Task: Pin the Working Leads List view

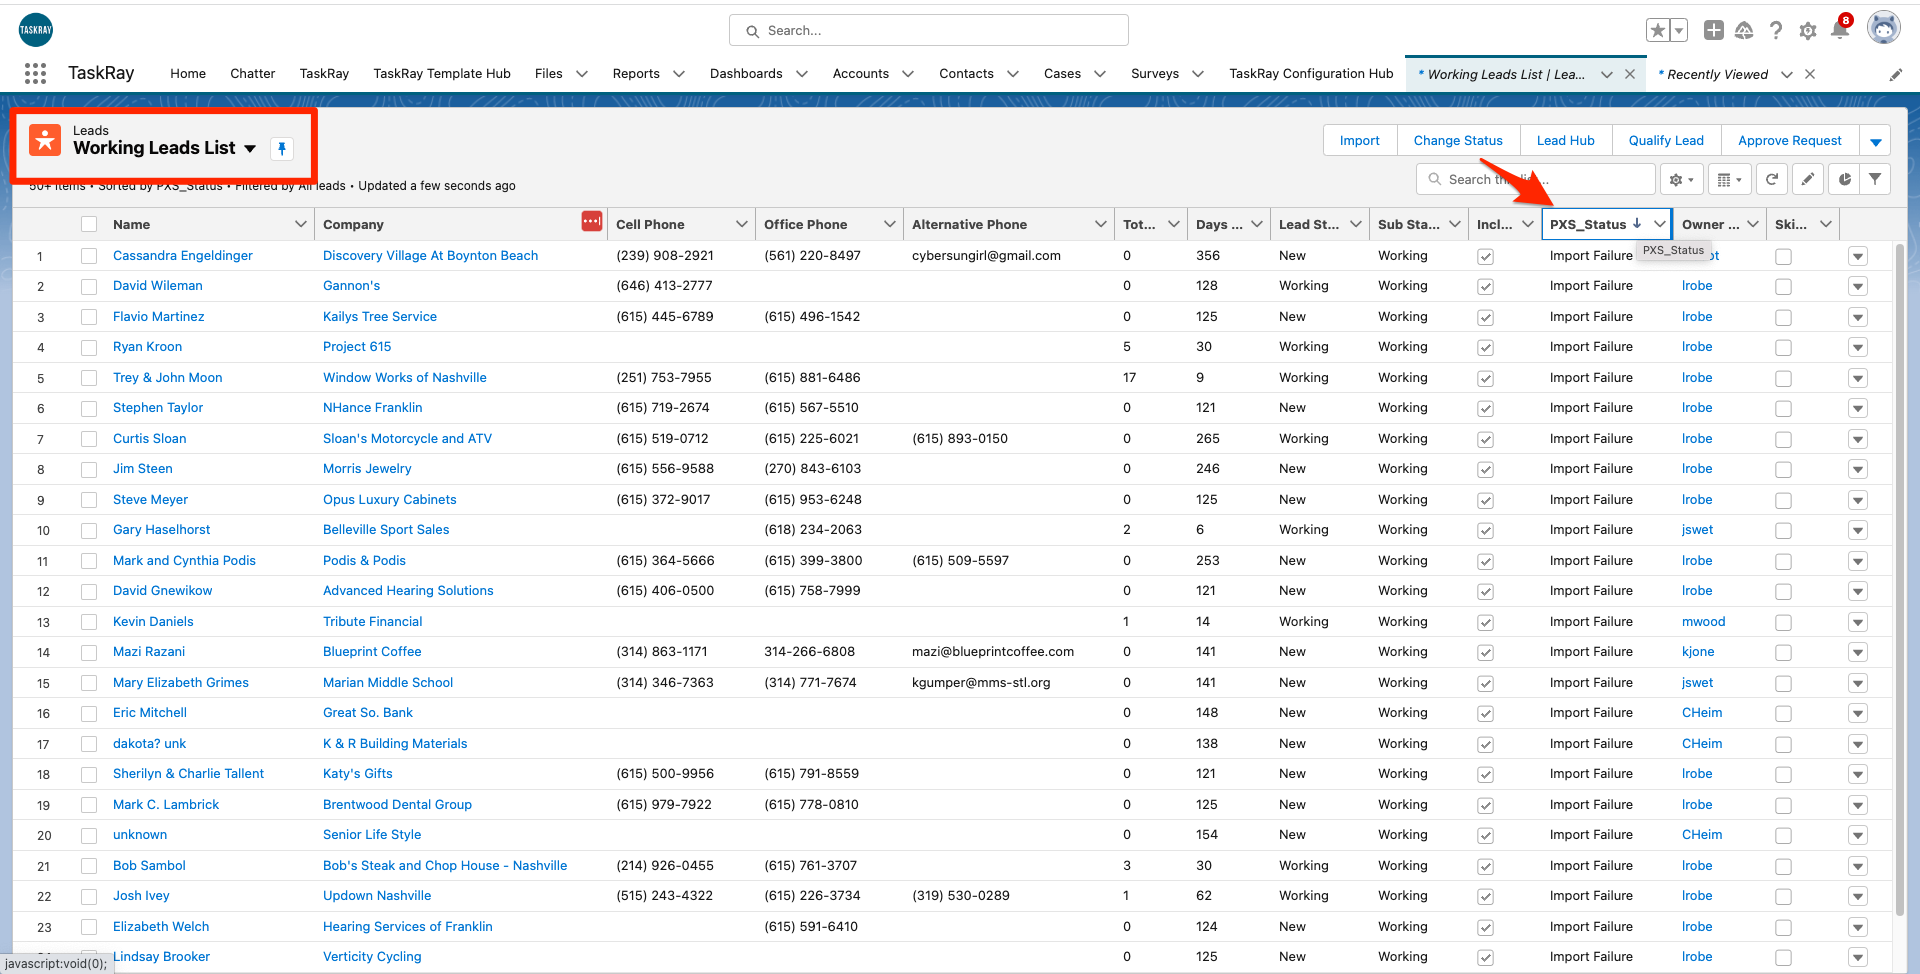Action: pos(282,149)
